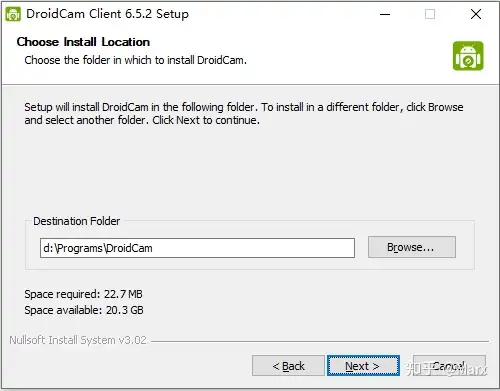The image size is (500, 391).
Task: Click the "Space required: 22.7 MB" text
Action: (83, 294)
